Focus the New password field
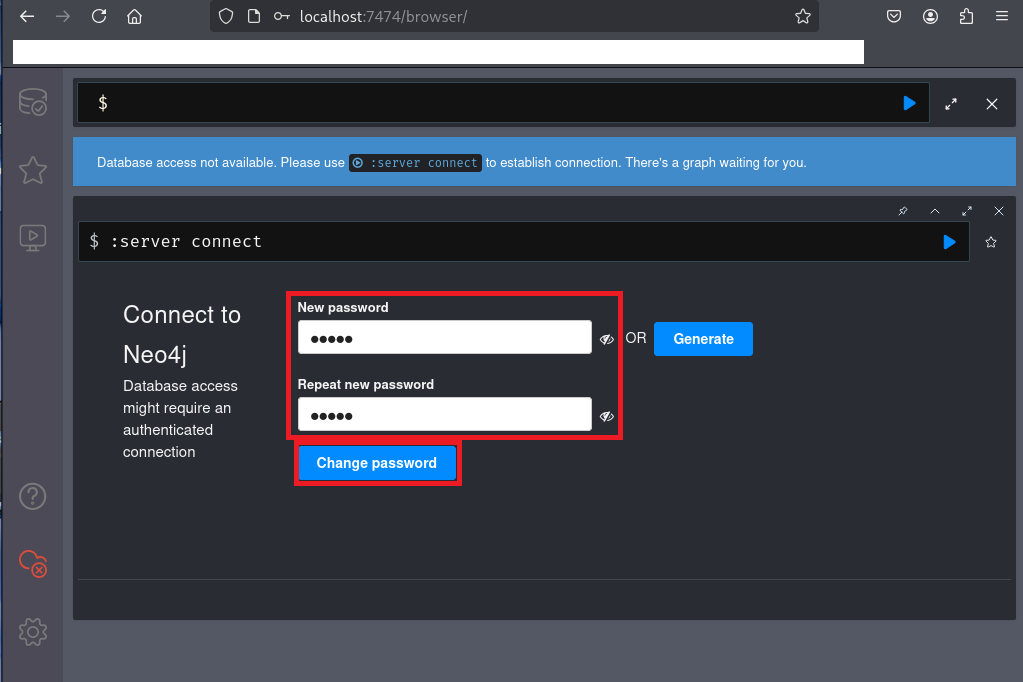 (444, 338)
